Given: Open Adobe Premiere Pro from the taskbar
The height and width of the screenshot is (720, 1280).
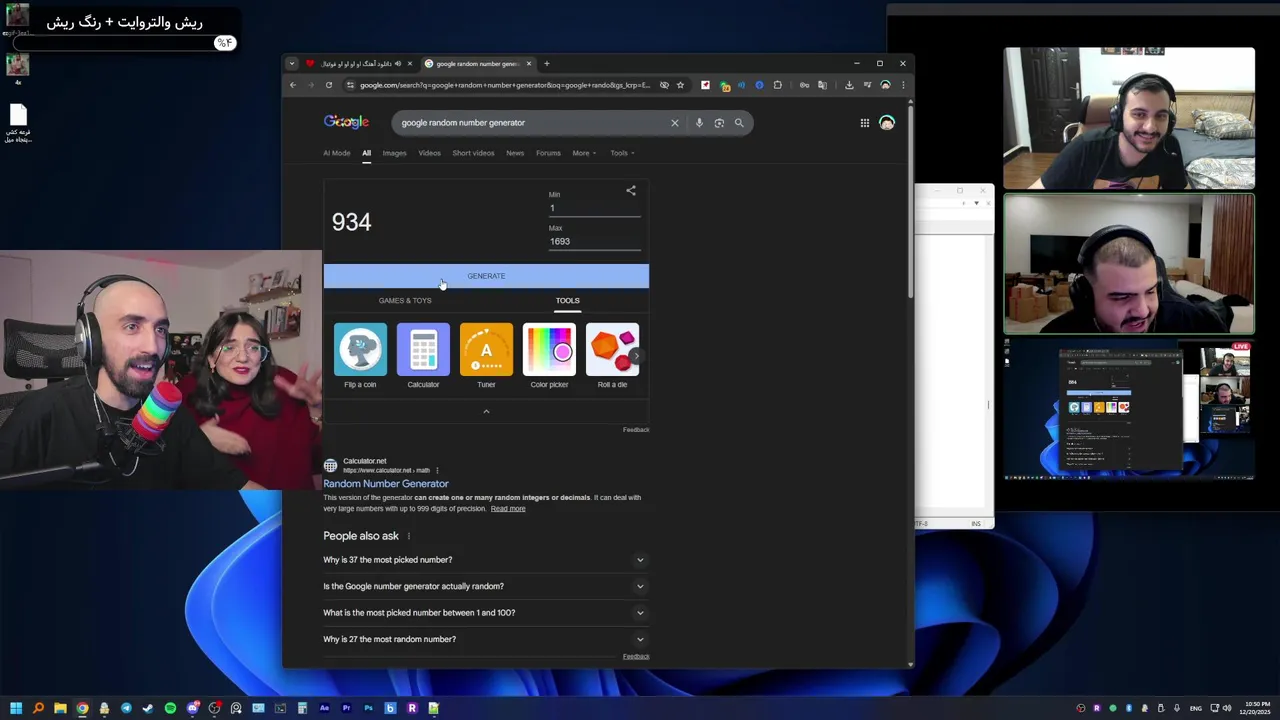Looking at the screenshot, I should [346, 708].
